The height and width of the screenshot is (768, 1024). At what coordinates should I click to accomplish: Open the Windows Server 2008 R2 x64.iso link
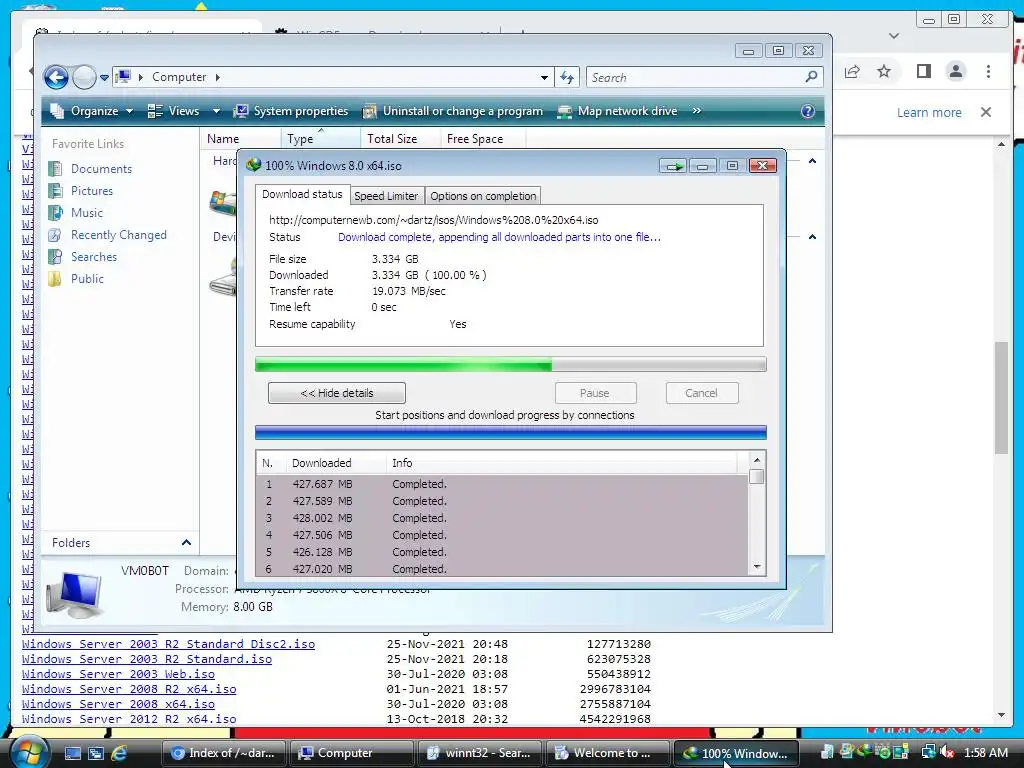click(129, 689)
